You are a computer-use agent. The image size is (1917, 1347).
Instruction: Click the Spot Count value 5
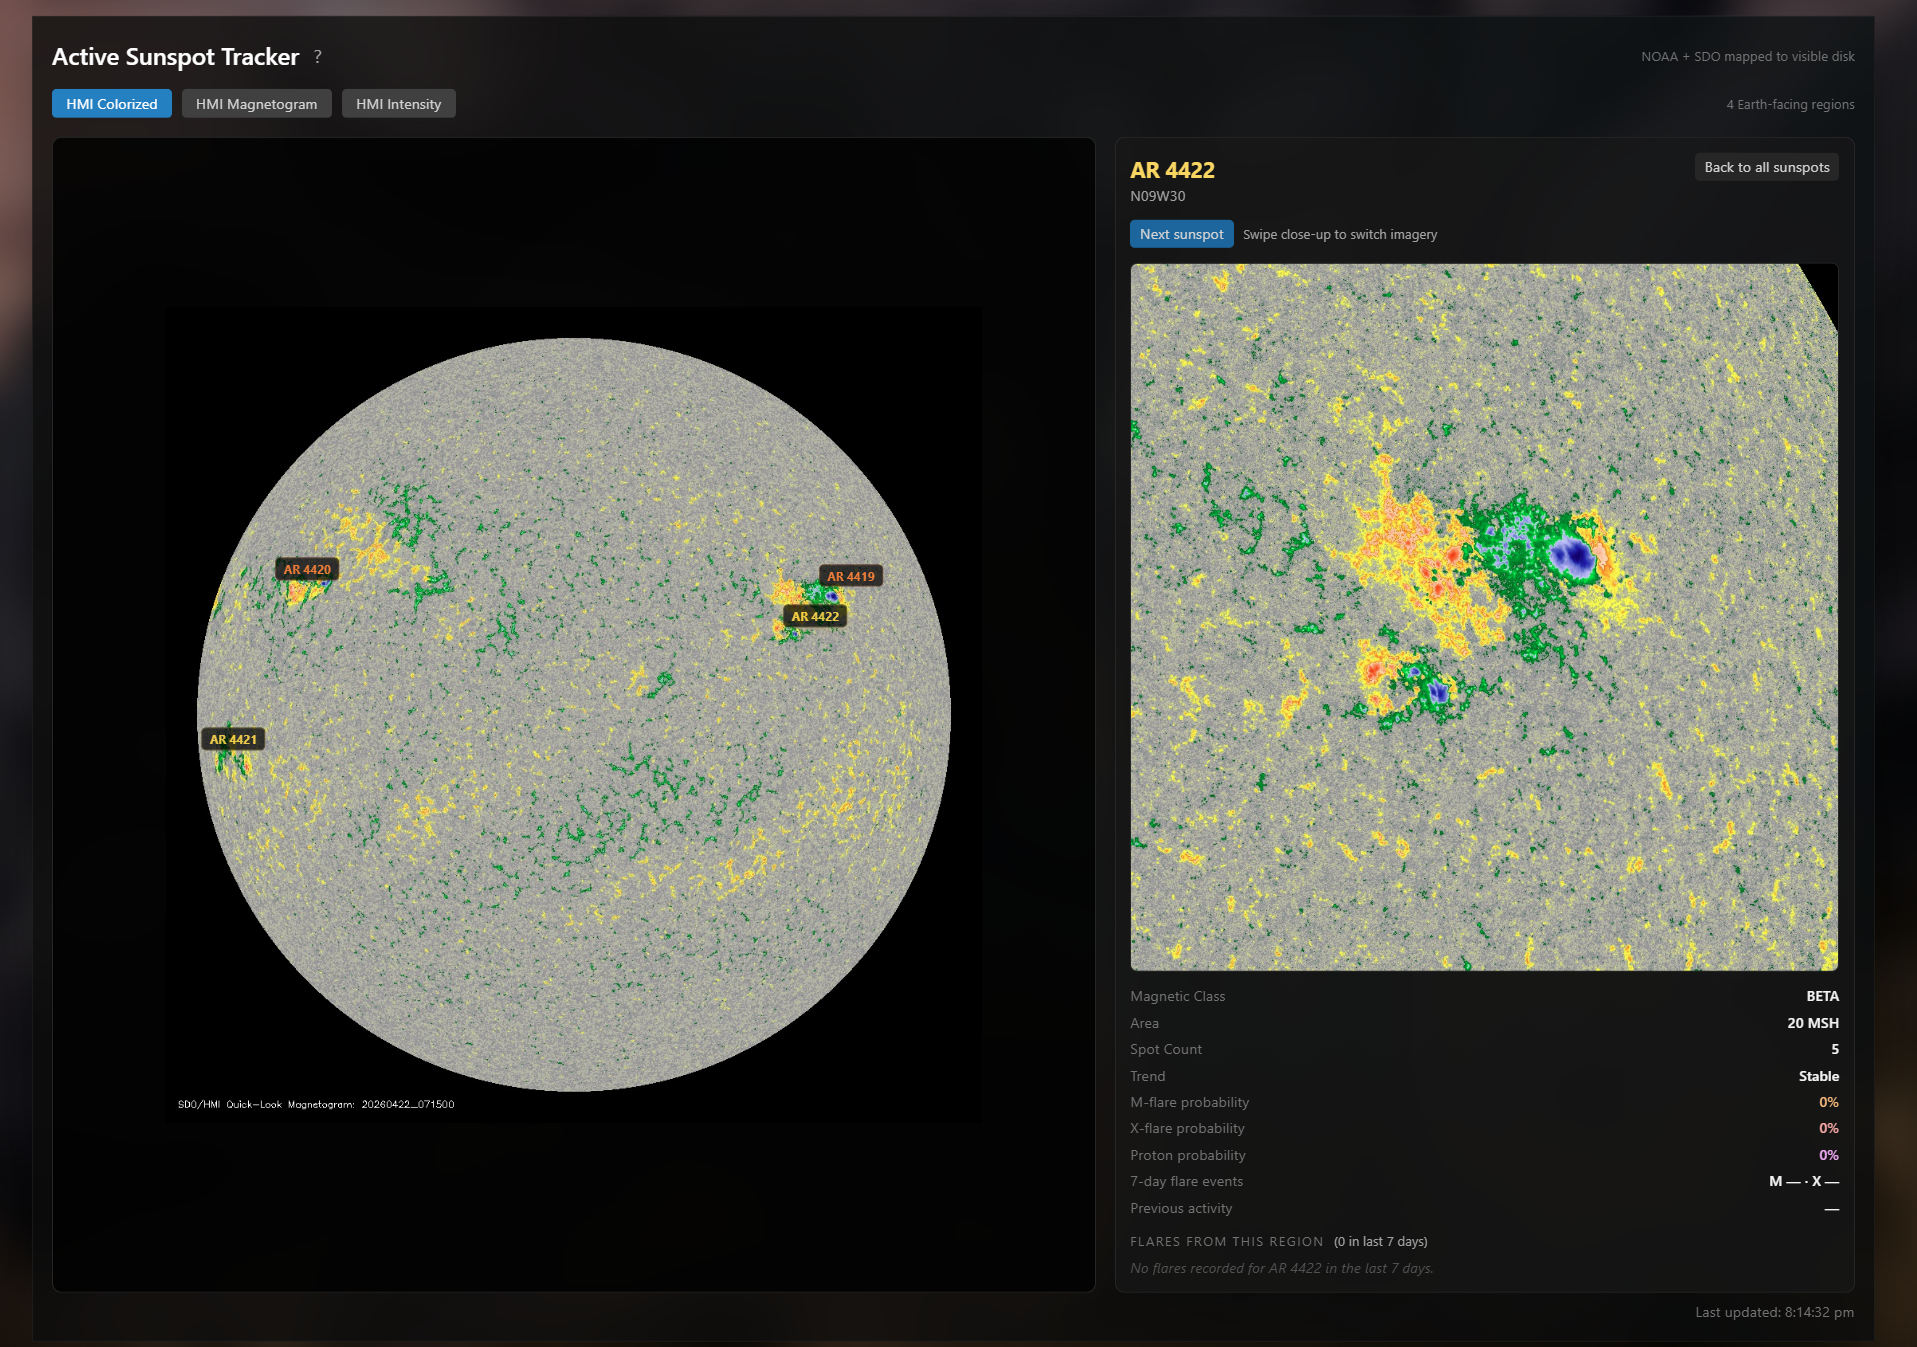[1835, 1049]
